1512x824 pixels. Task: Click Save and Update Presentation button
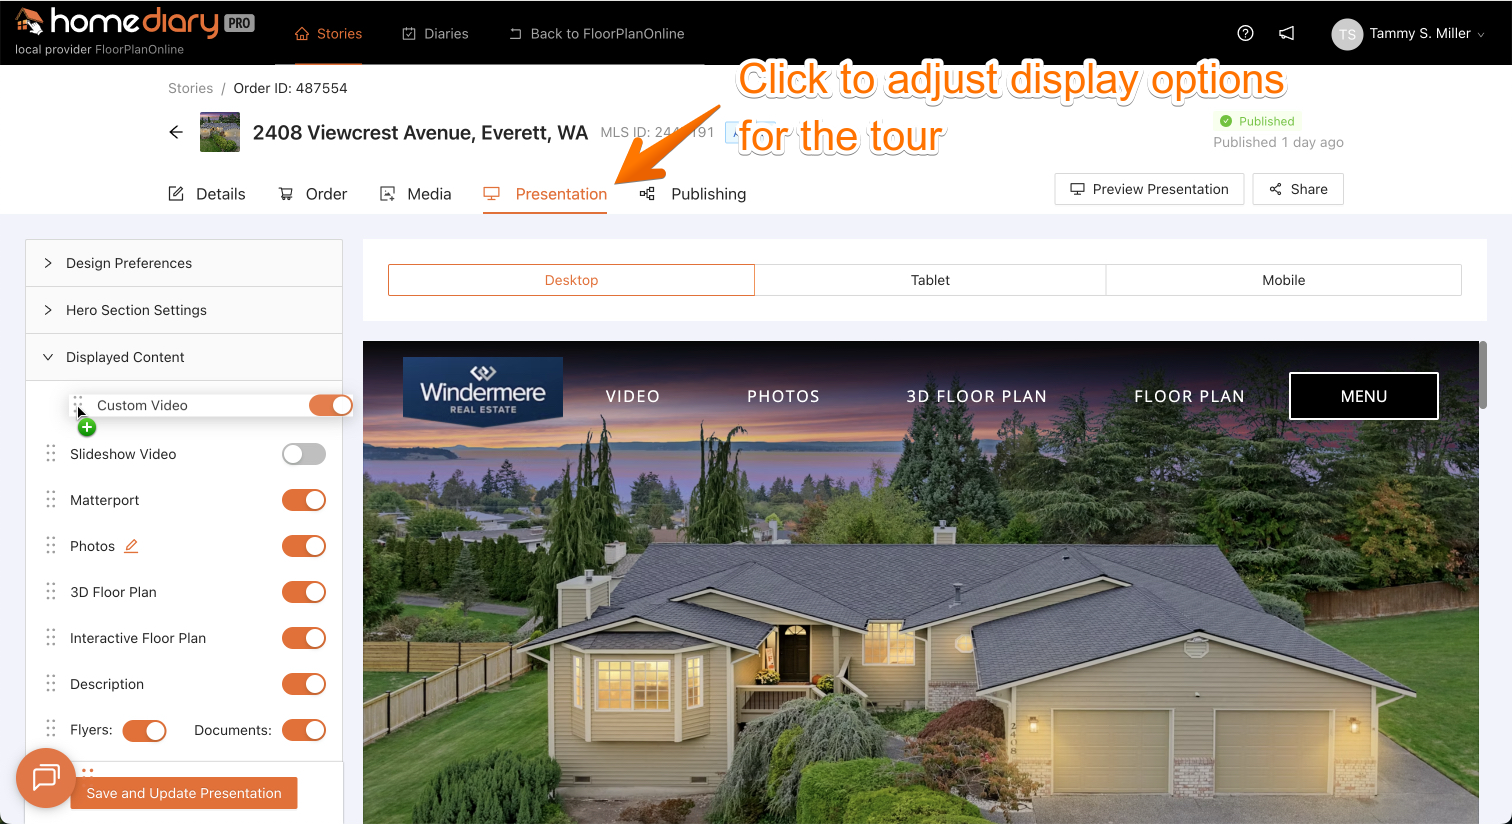[184, 793]
